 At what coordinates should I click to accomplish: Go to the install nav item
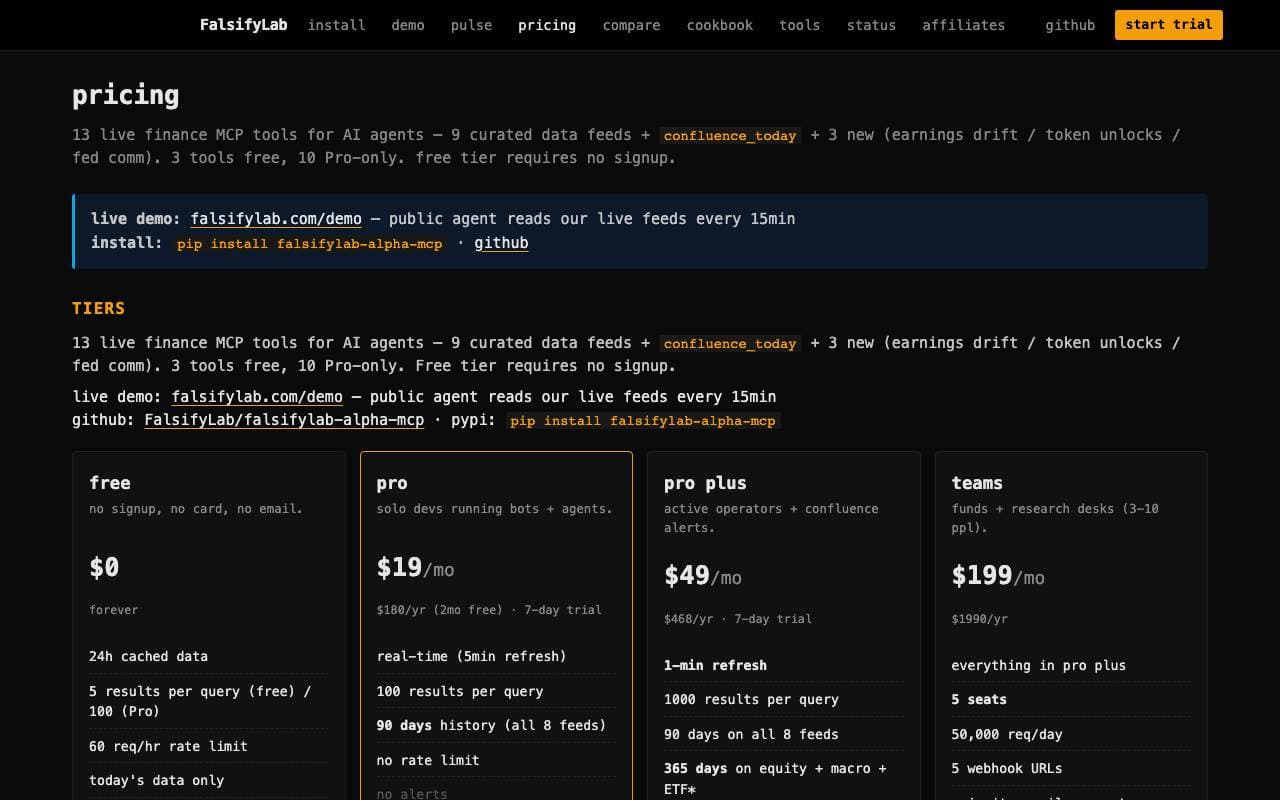(x=336, y=25)
